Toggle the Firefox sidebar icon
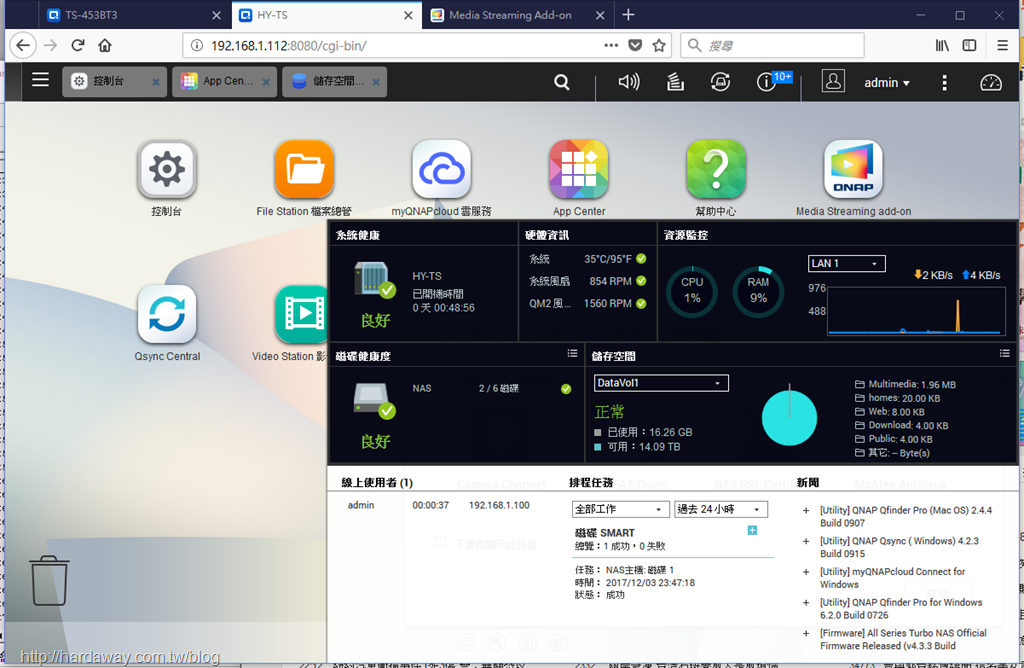 [x=969, y=45]
